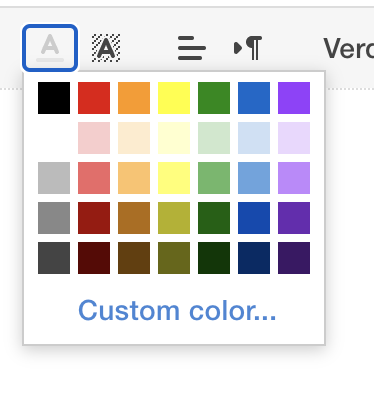Viewport: 374px width, 402px height.
Task: Choose the palest cream yellow swatch
Action: point(174,138)
